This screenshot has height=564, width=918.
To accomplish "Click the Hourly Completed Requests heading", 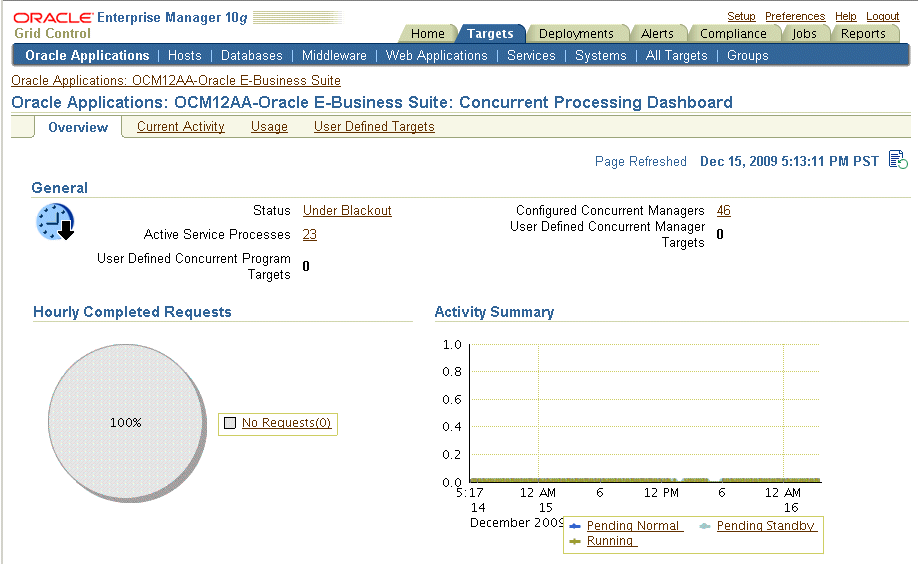I will coord(132,312).
